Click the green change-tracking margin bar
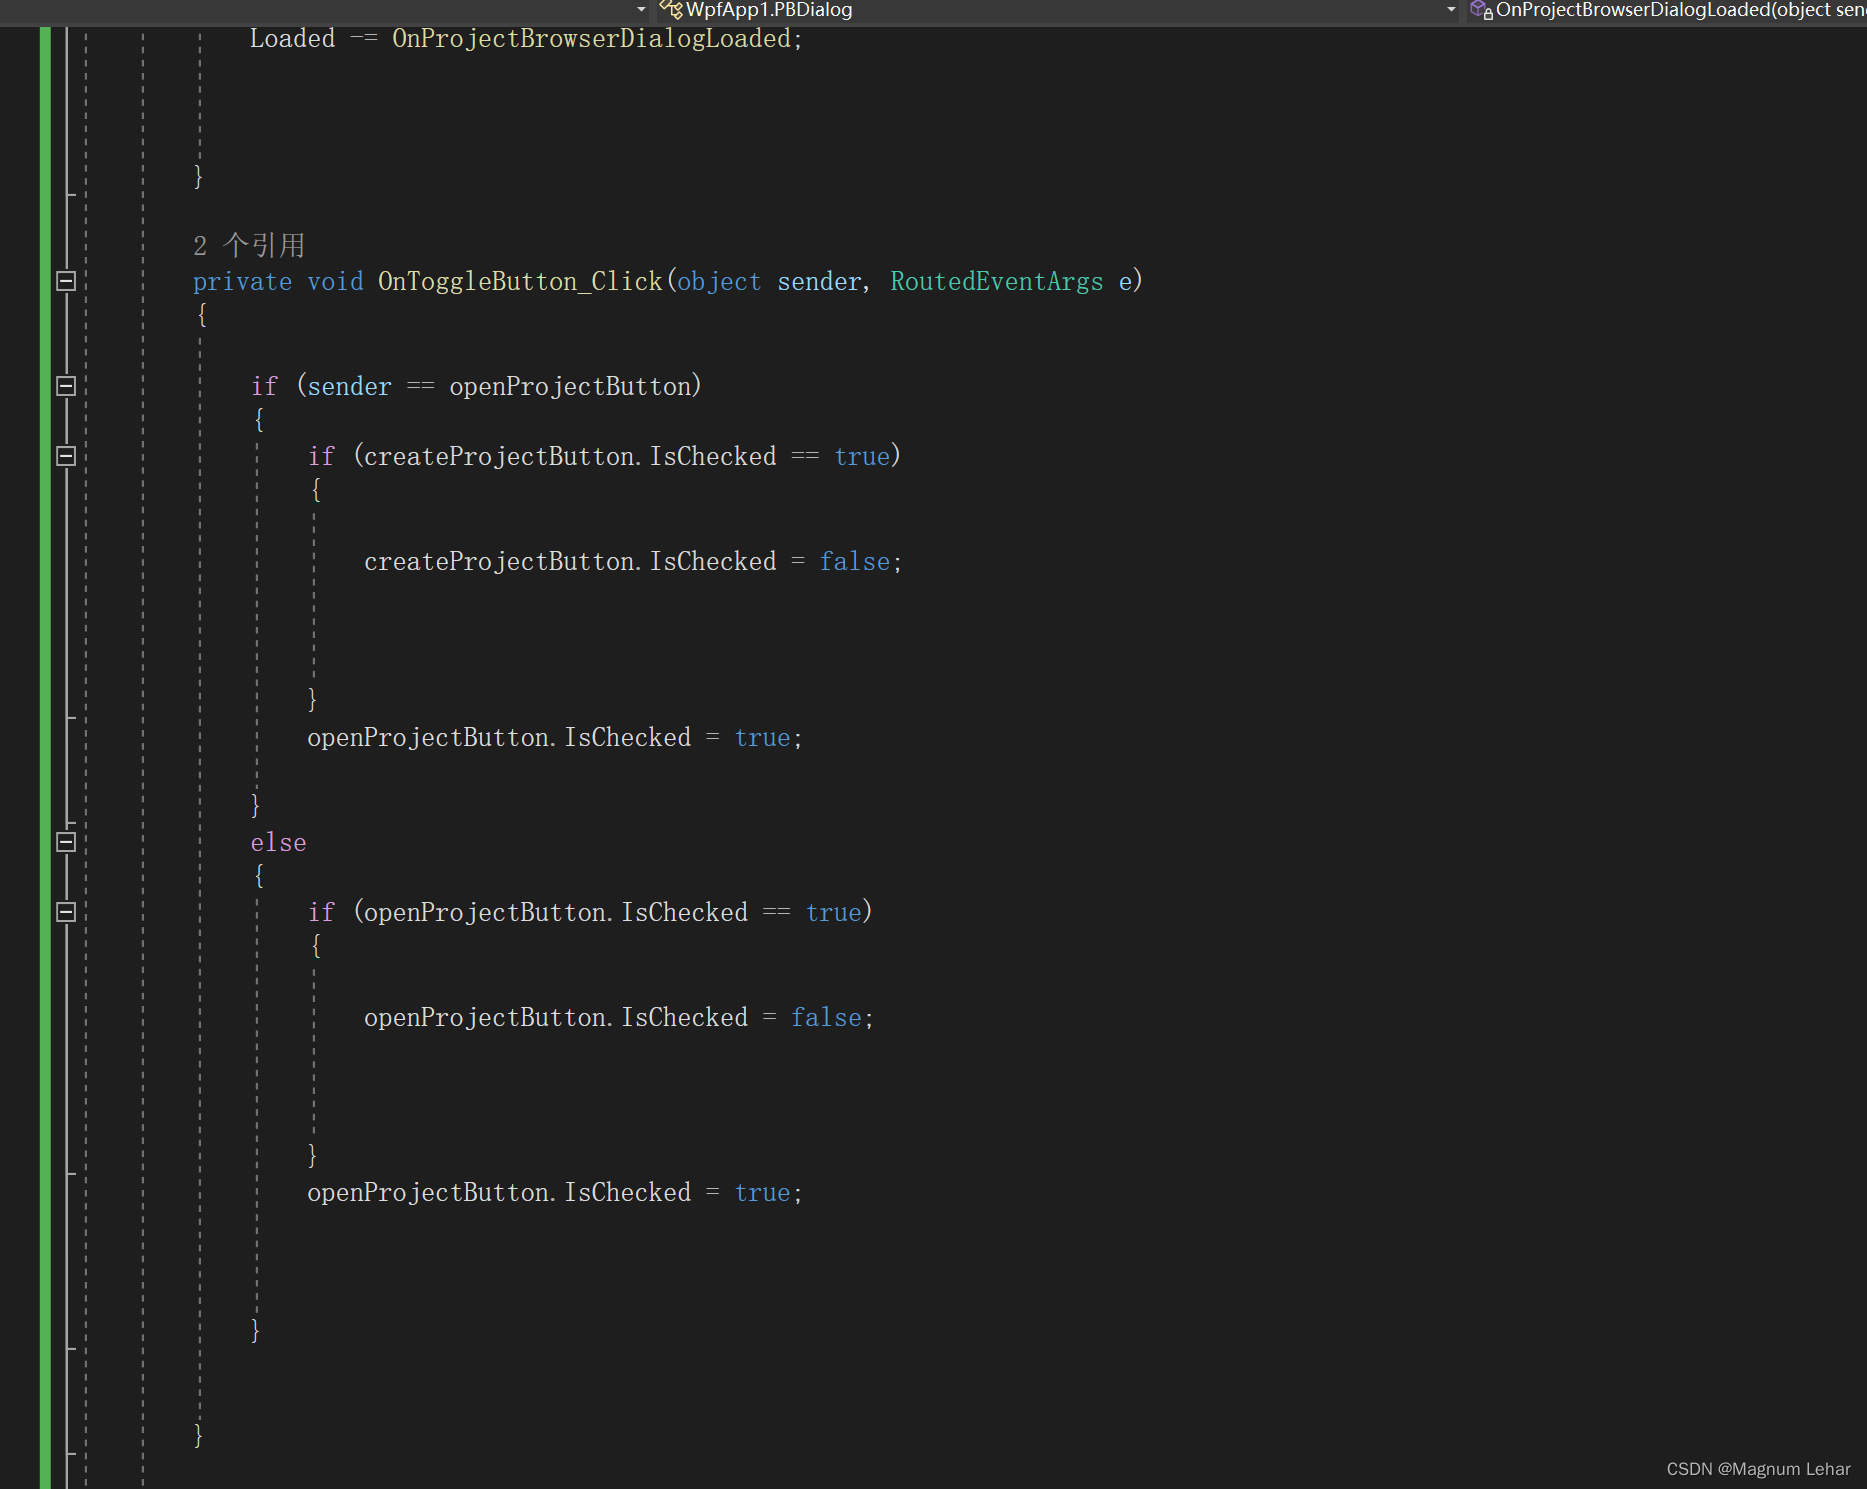 44,700
